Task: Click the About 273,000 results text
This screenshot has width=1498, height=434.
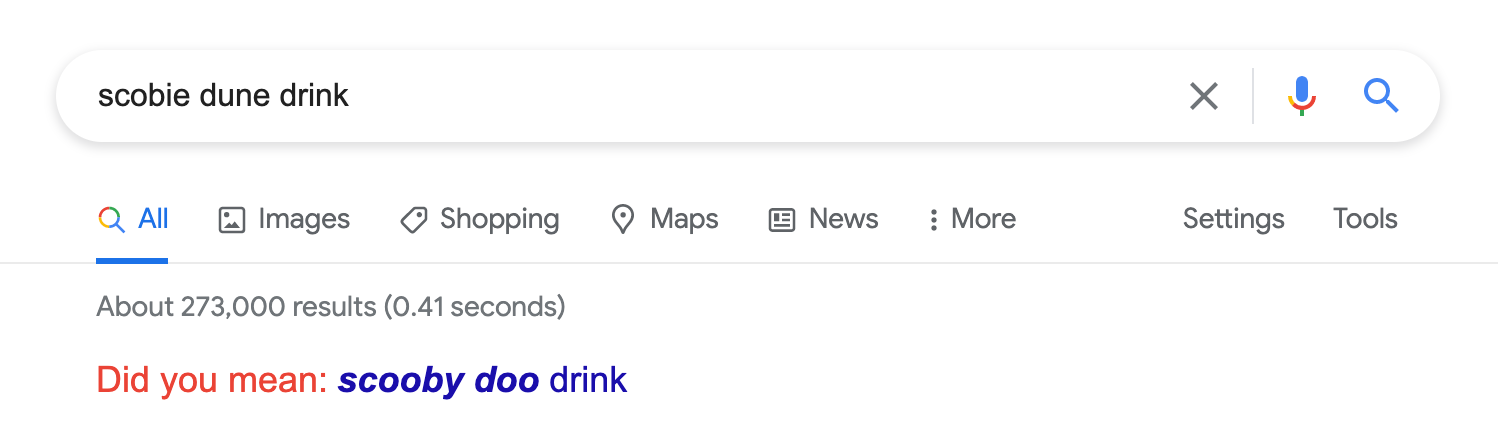Action: pos(331,306)
